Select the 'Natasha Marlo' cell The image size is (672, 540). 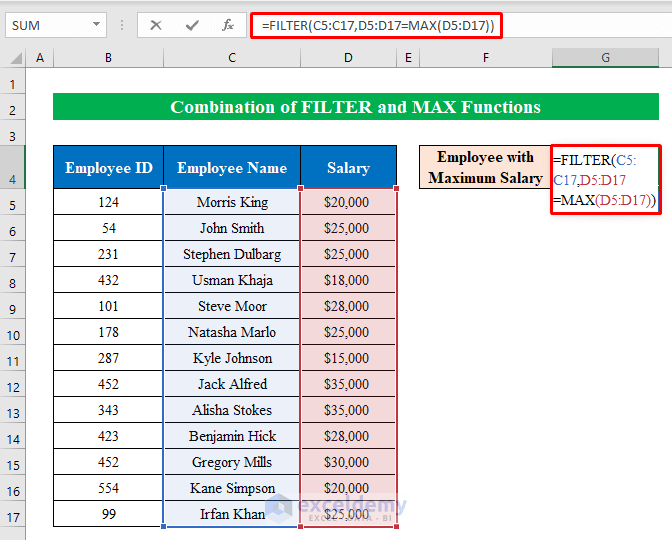[x=232, y=332]
